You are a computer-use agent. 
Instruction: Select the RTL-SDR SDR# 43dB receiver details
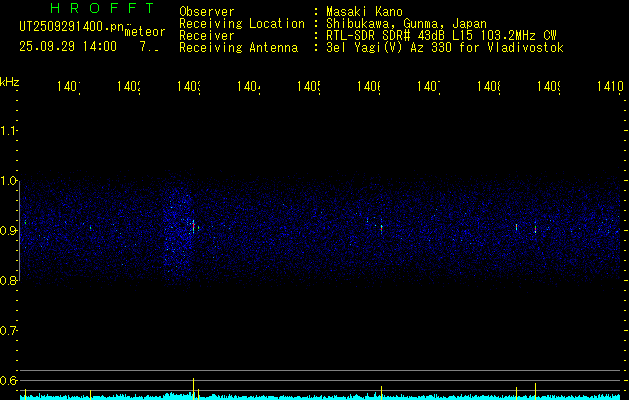pyautogui.click(x=441, y=36)
